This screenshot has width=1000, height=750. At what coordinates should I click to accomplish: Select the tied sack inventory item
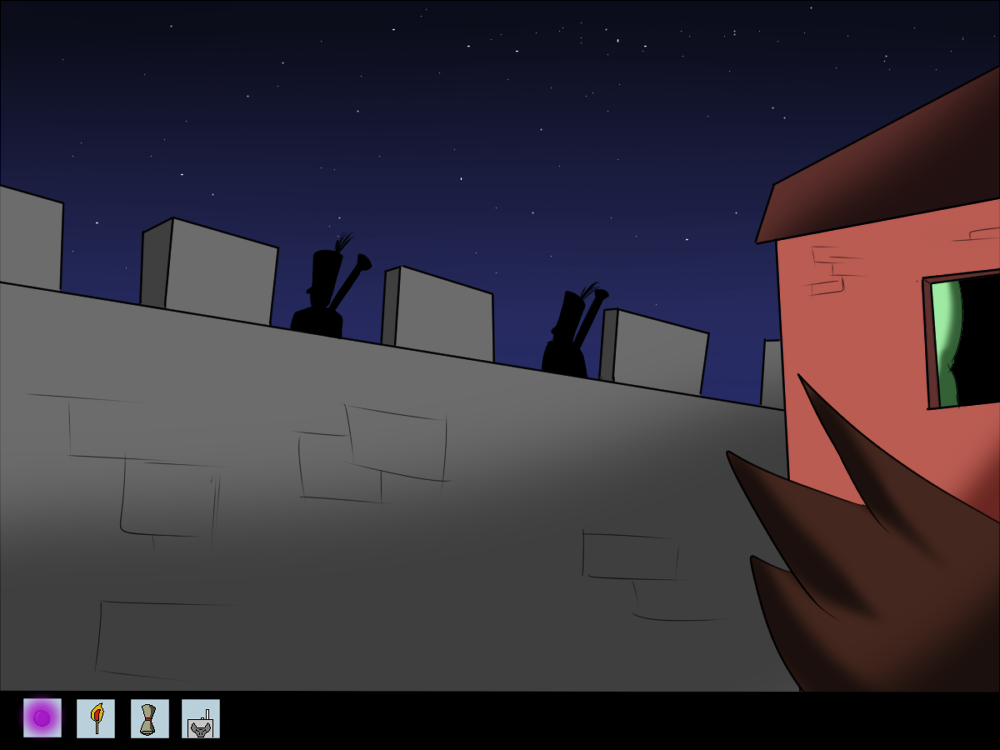[149, 718]
